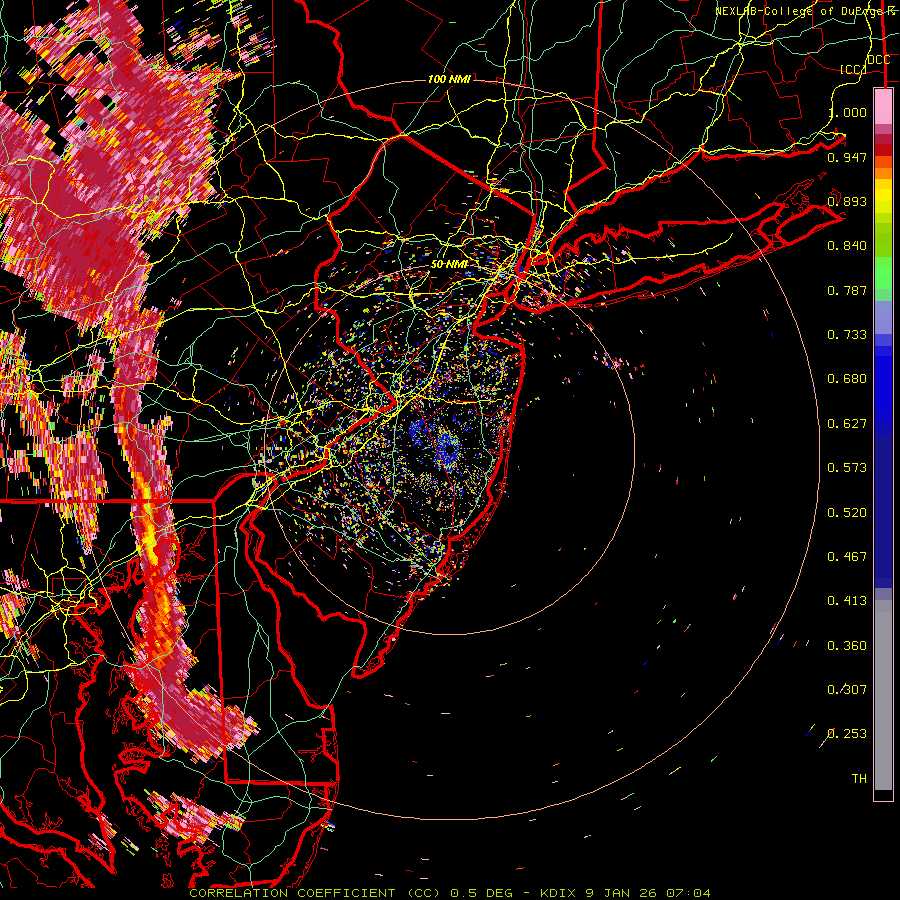Click the 0.840 scale value
This screenshot has height=900, width=900.
click(x=847, y=246)
